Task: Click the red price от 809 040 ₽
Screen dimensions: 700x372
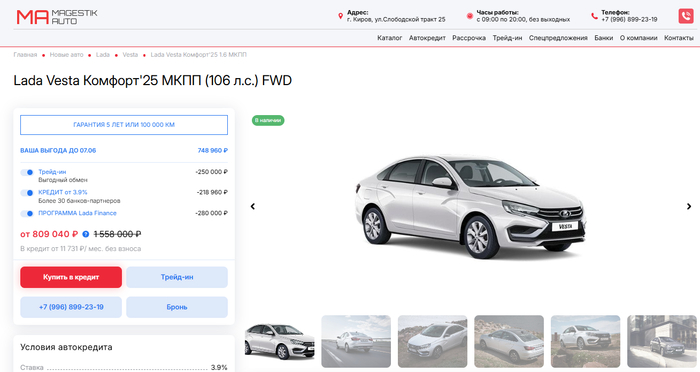Action: 49,234
